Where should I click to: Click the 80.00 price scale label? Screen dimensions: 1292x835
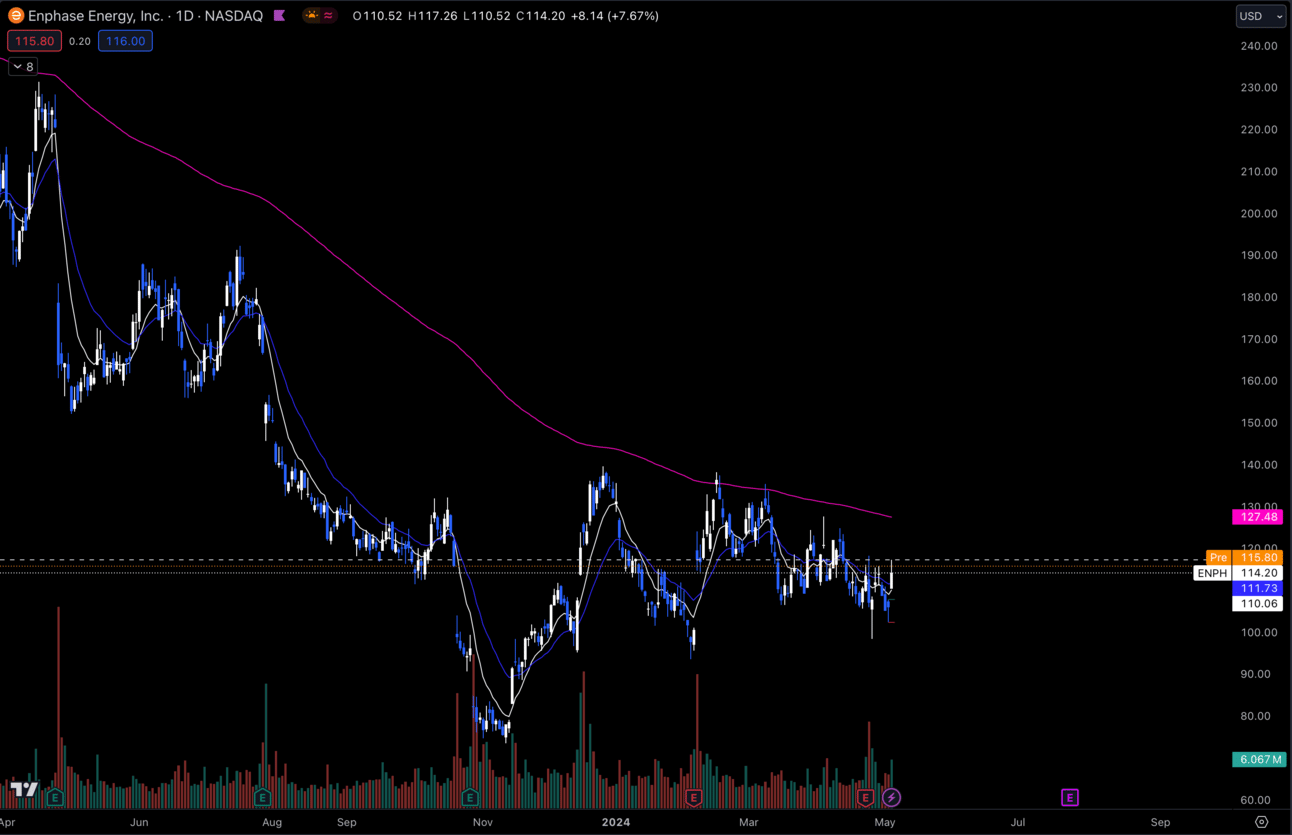click(1258, 716)
